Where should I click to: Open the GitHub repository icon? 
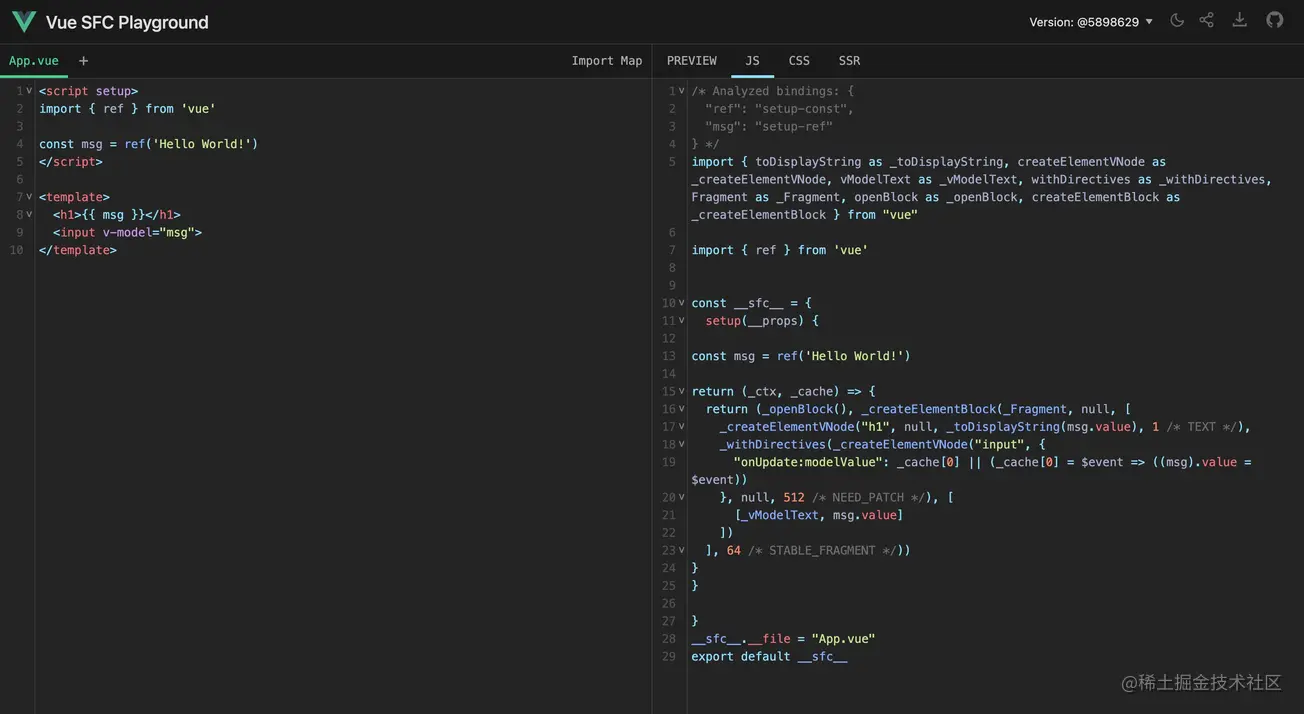[x=1275, y=21]
